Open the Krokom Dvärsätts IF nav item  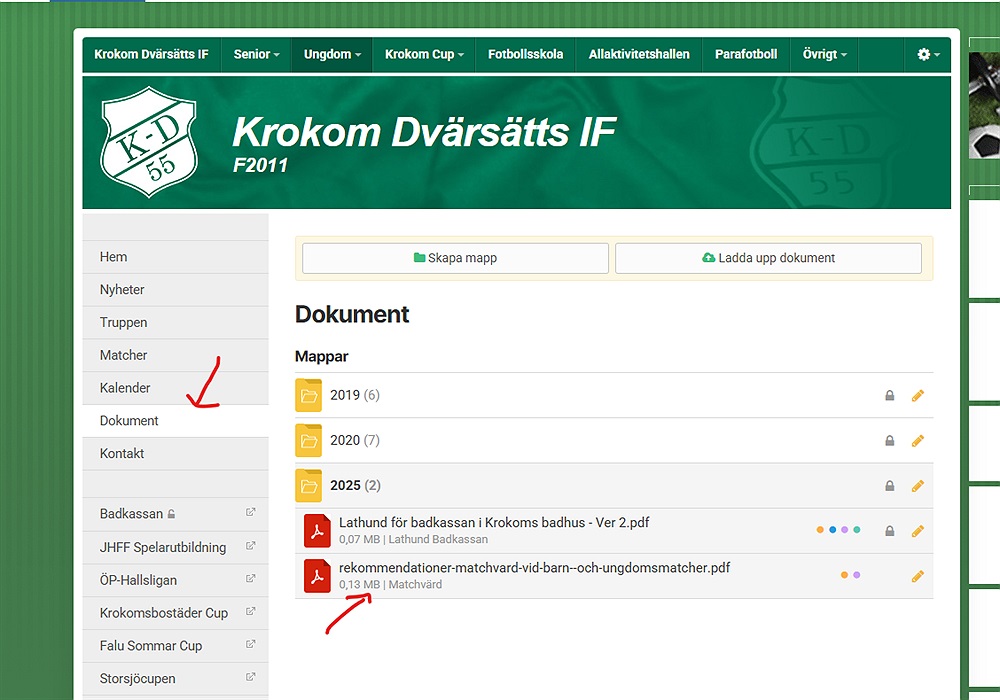[152, 54]
